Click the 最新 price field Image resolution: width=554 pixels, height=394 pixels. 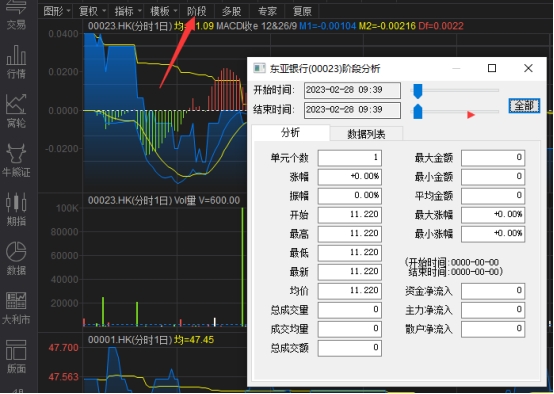click(350, 272)
